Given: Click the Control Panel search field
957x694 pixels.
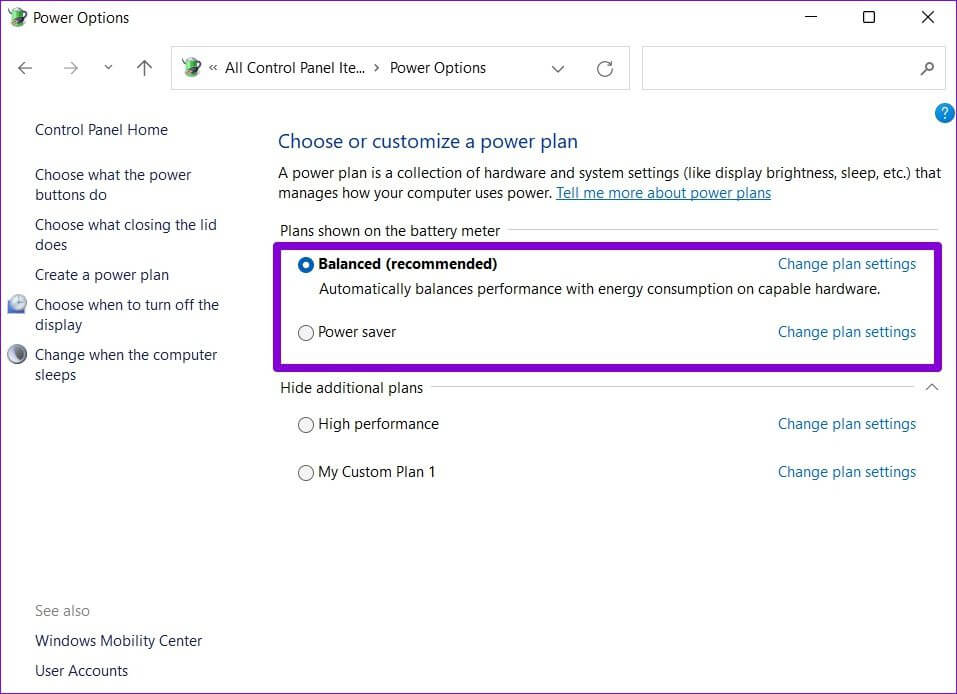Looking at the screenshot, I should pyautogui.click(x=780, y=68).
